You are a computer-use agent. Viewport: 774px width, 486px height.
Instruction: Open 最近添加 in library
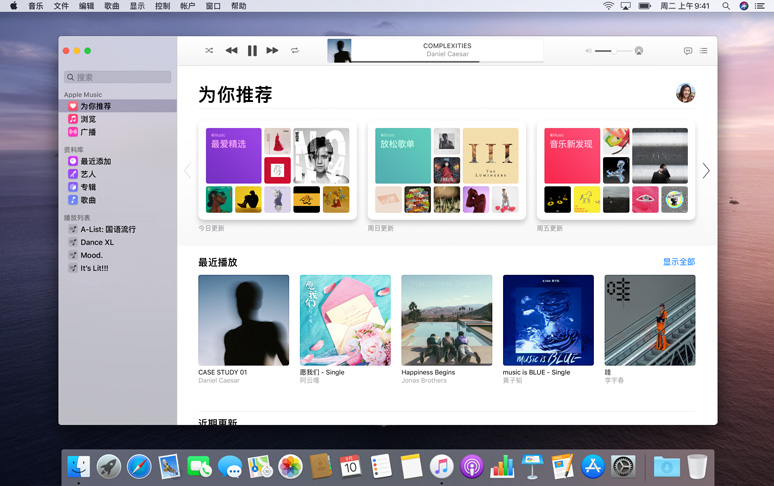click(96, 161)
